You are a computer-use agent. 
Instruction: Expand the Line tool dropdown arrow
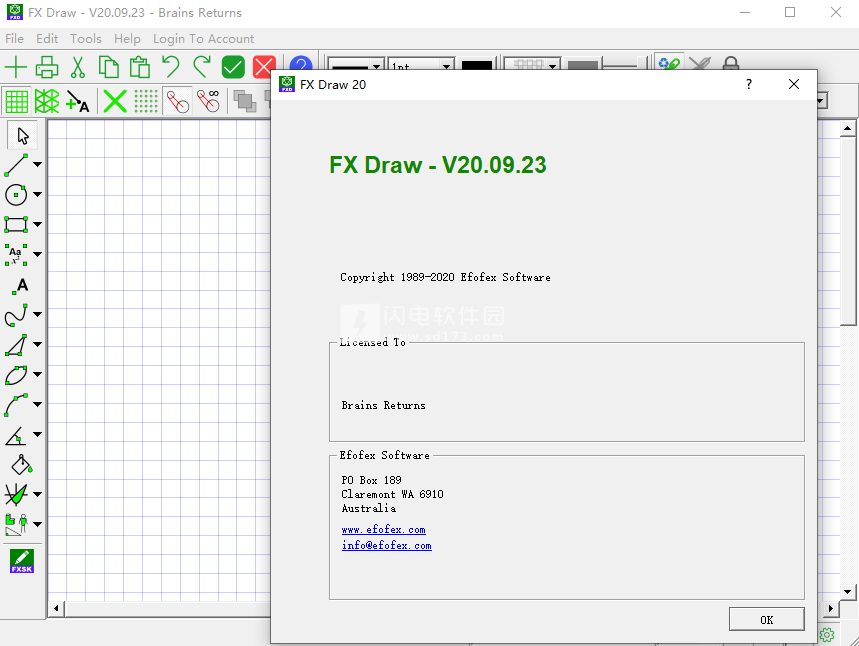point(37,164)
